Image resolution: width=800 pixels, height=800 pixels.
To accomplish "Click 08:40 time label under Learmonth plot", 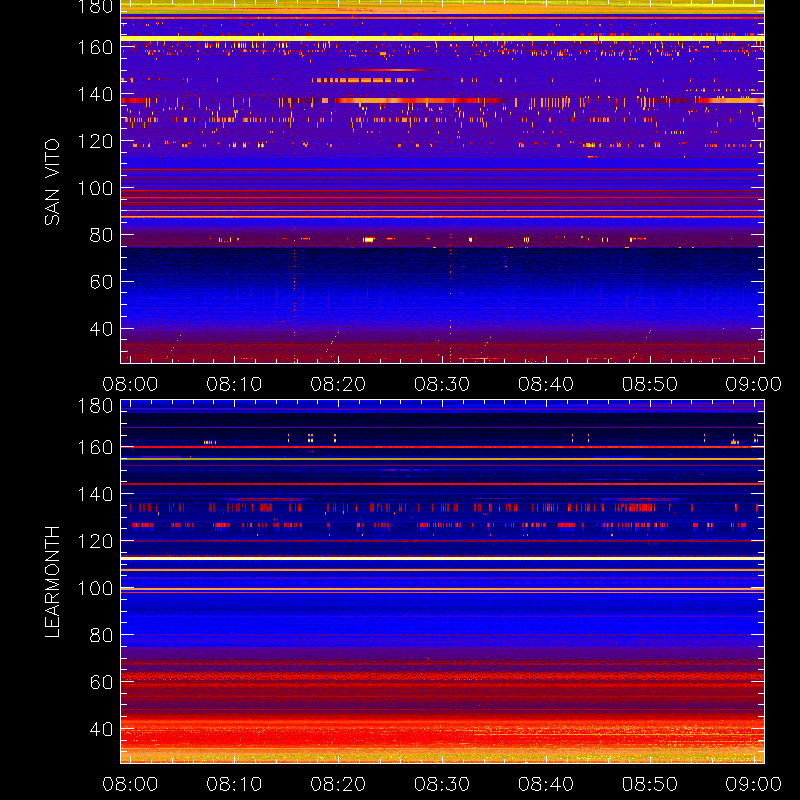I will click(546, 784).
